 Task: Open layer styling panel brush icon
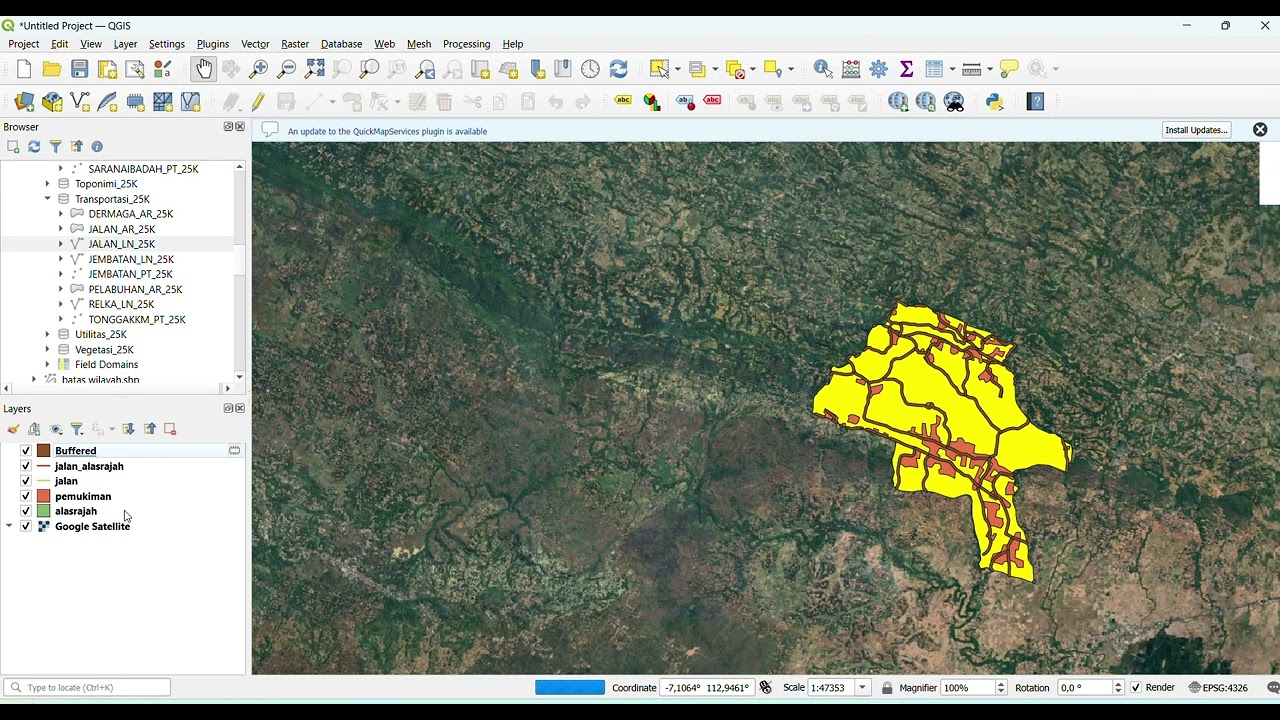[13, 429]
